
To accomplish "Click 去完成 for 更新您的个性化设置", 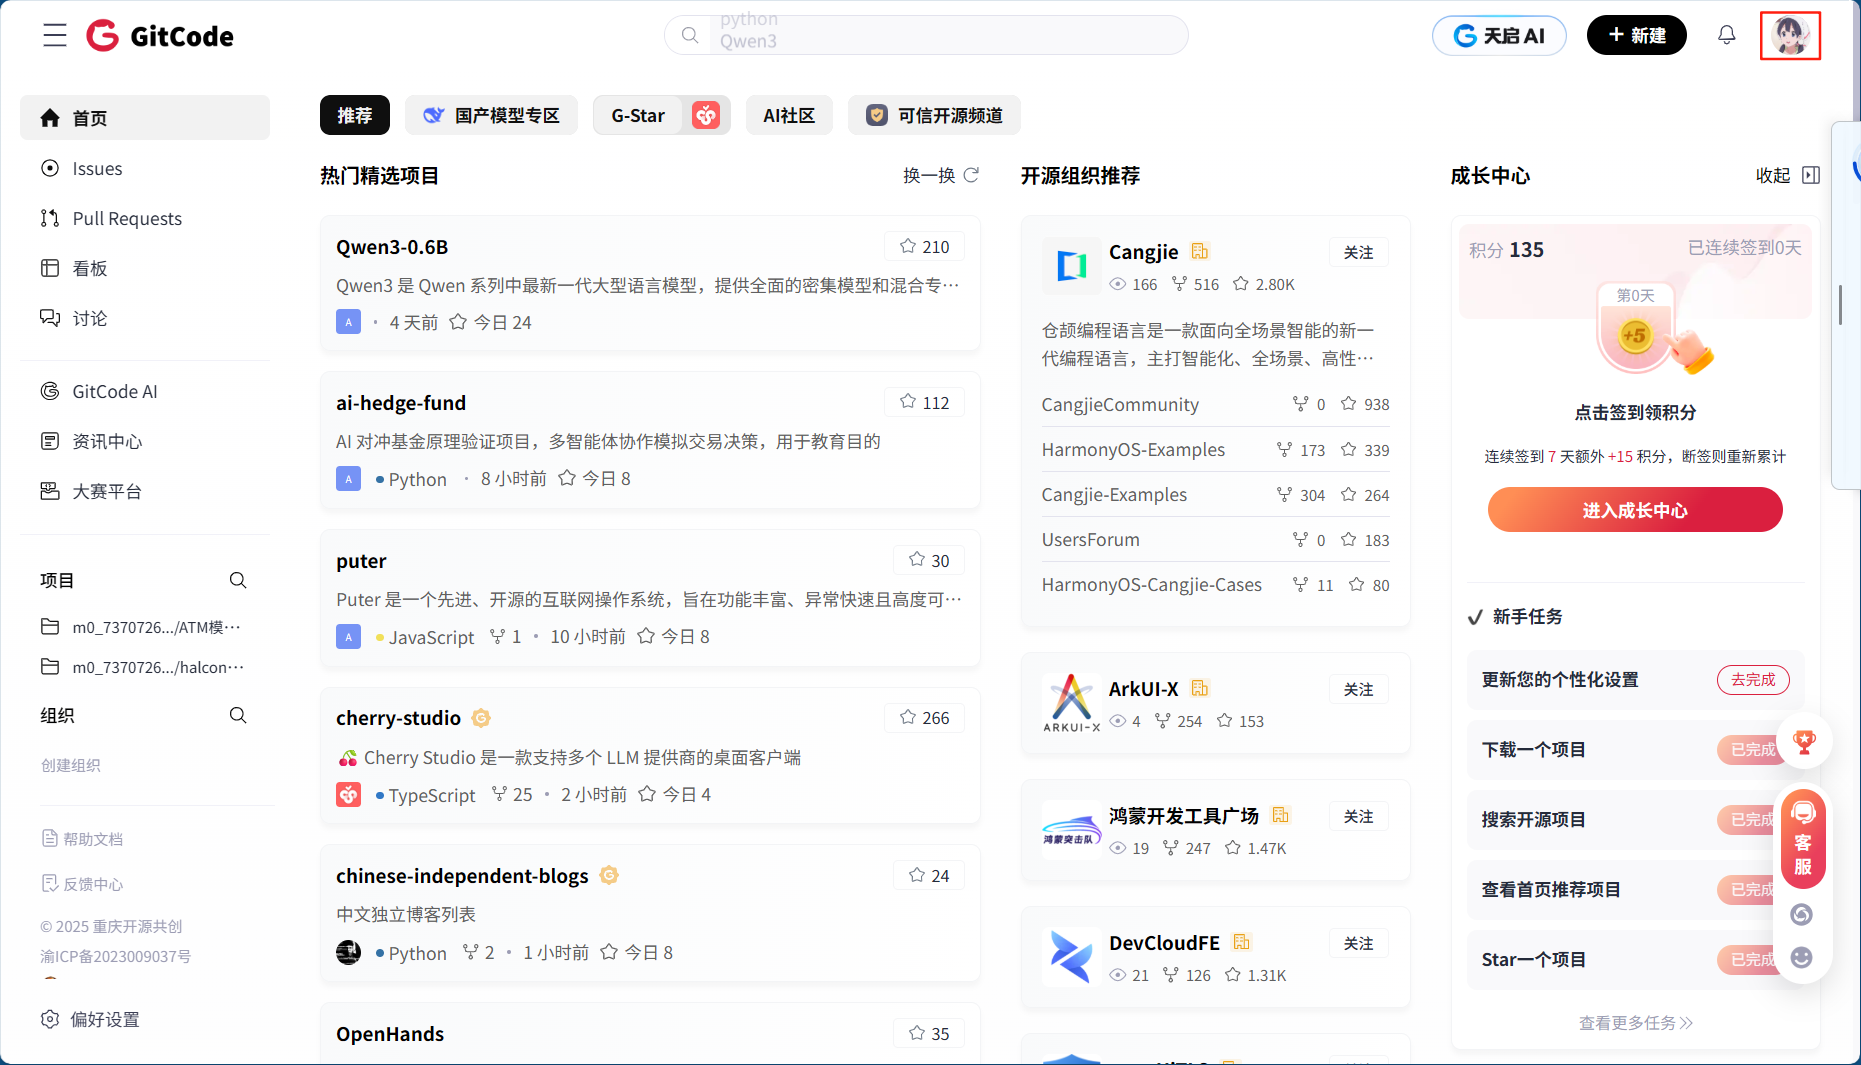I will 1753,679.
